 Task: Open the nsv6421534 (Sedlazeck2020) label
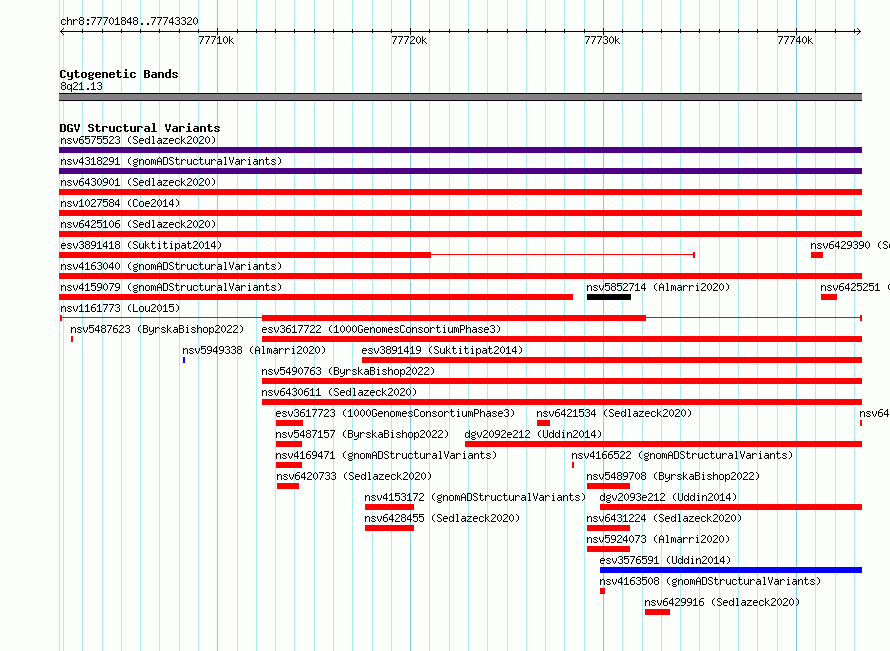click(614, 413)
